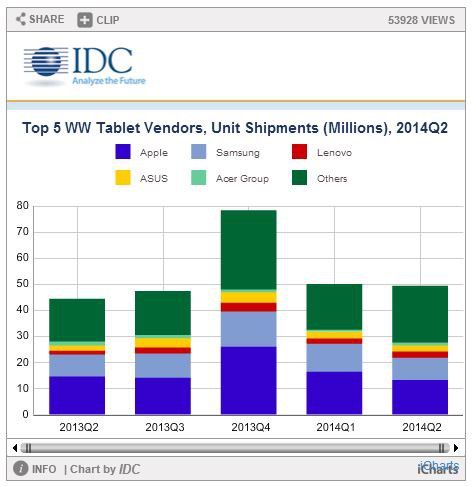Click the IDC globe logo
The height and width of the screenshot is (487, 475).
point(46,62)
